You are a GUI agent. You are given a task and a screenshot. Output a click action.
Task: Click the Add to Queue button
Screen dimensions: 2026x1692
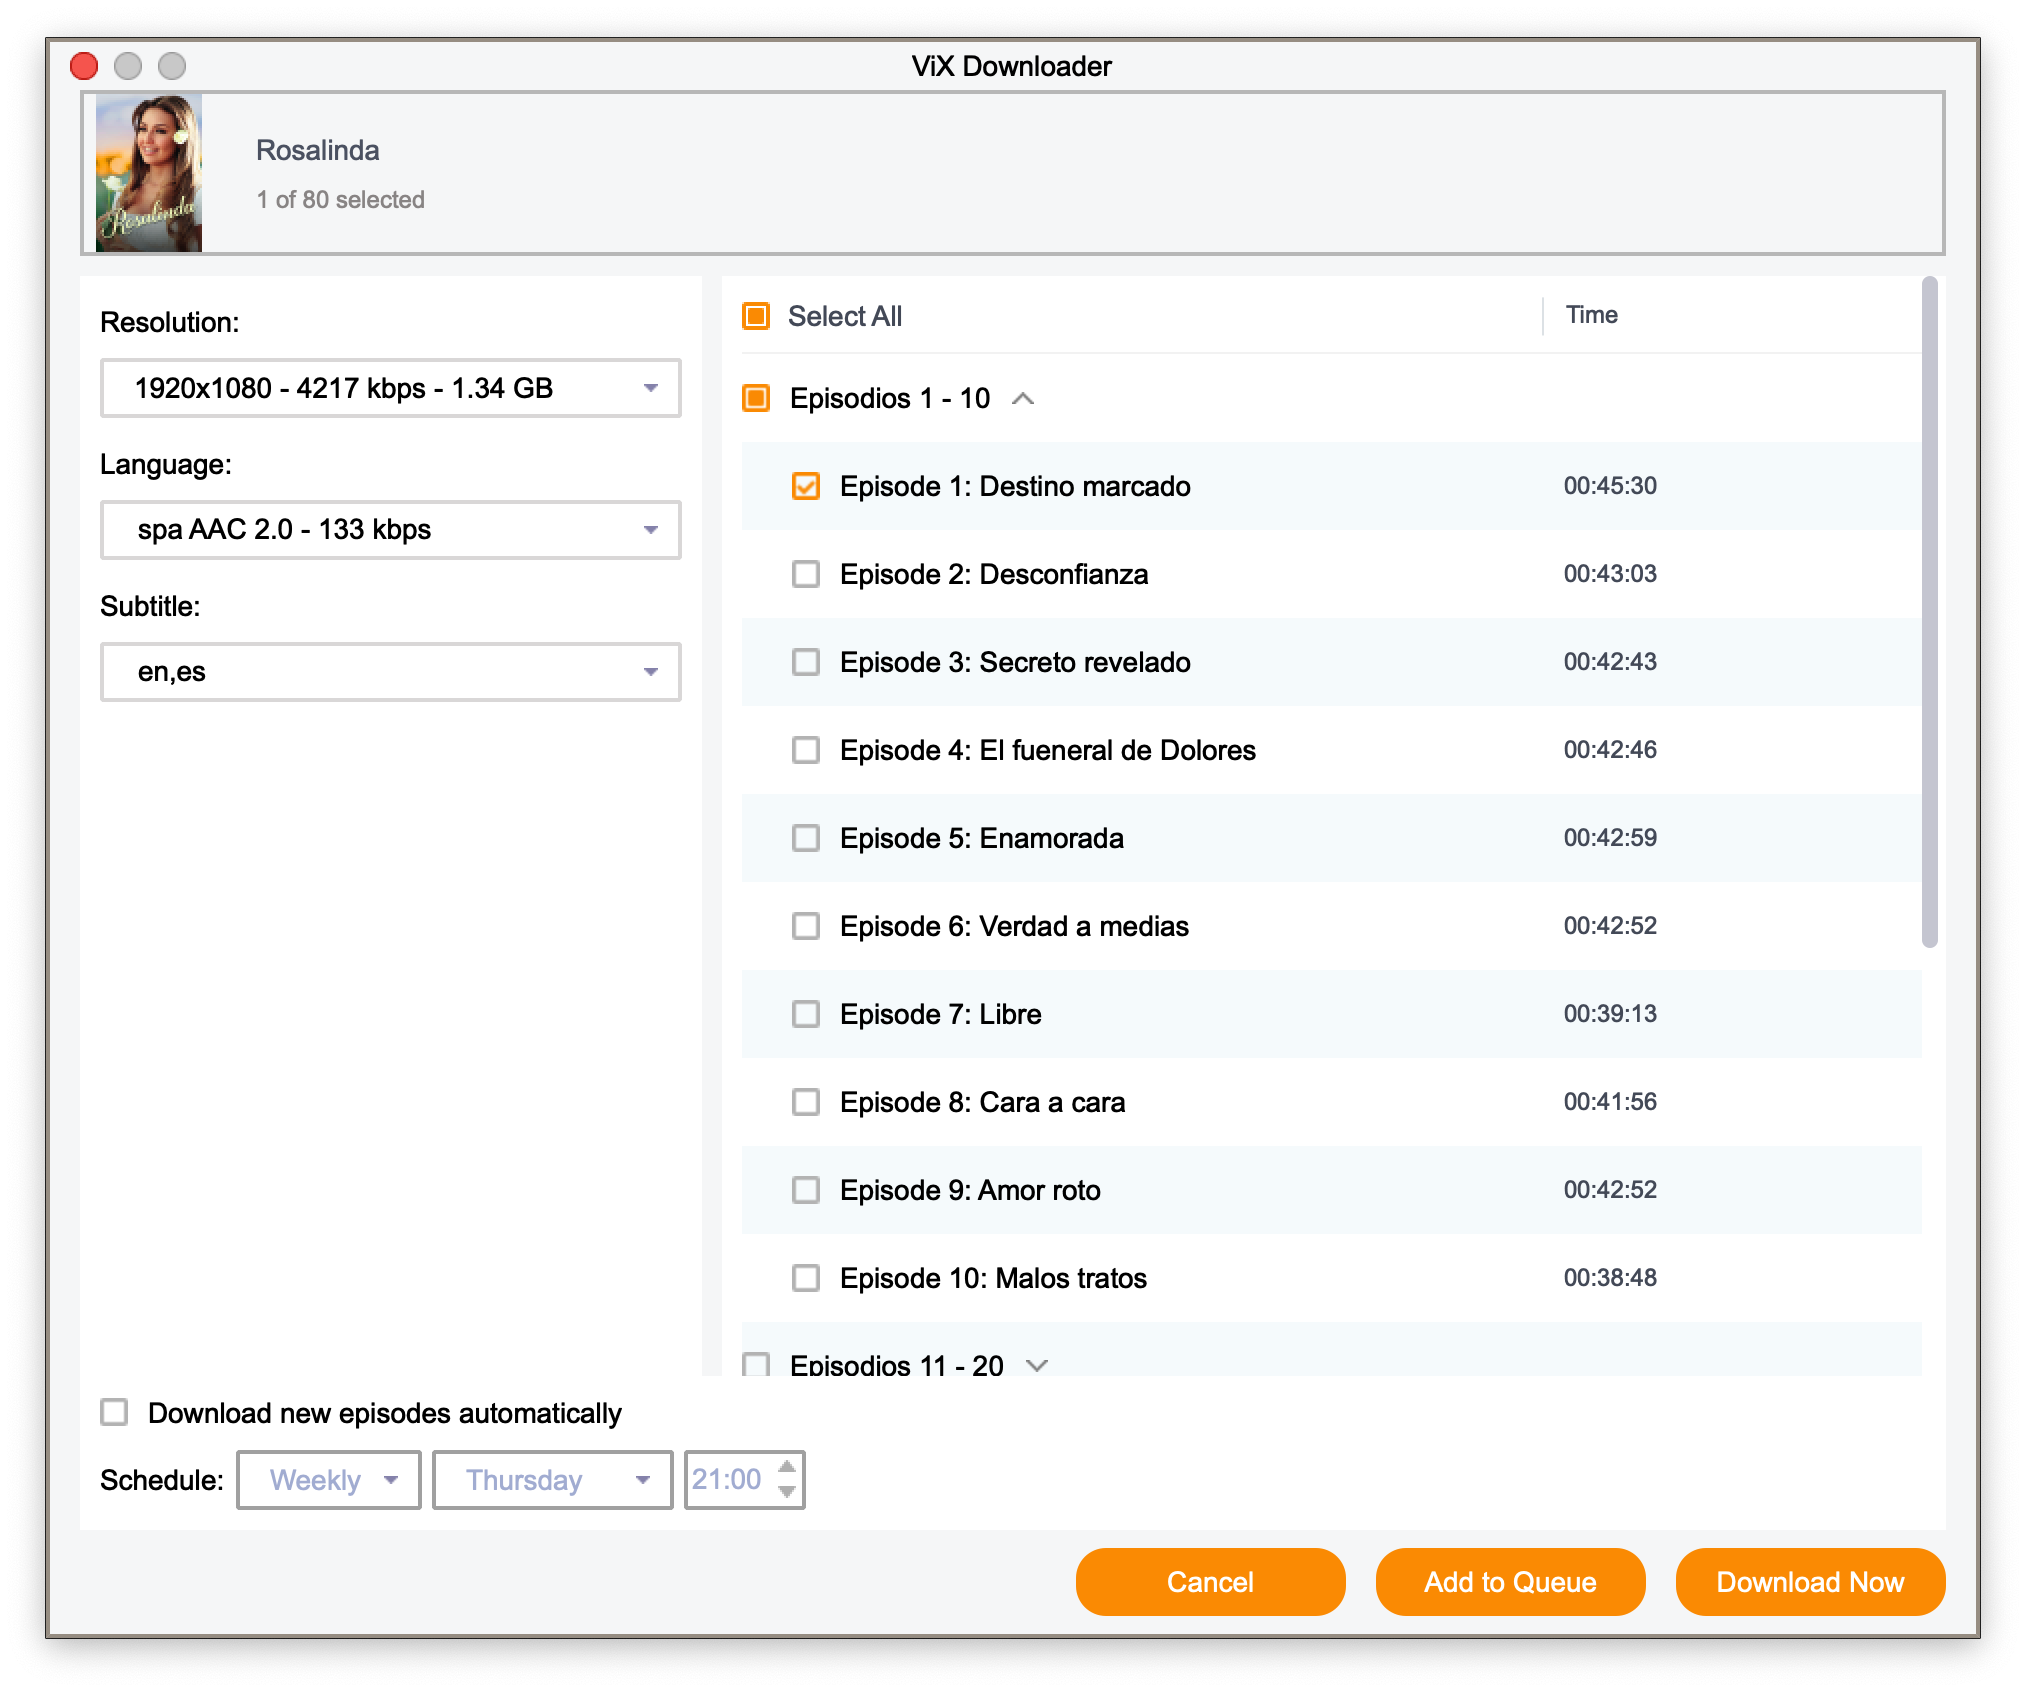pyautogui.click(x=1509, y=1582)
